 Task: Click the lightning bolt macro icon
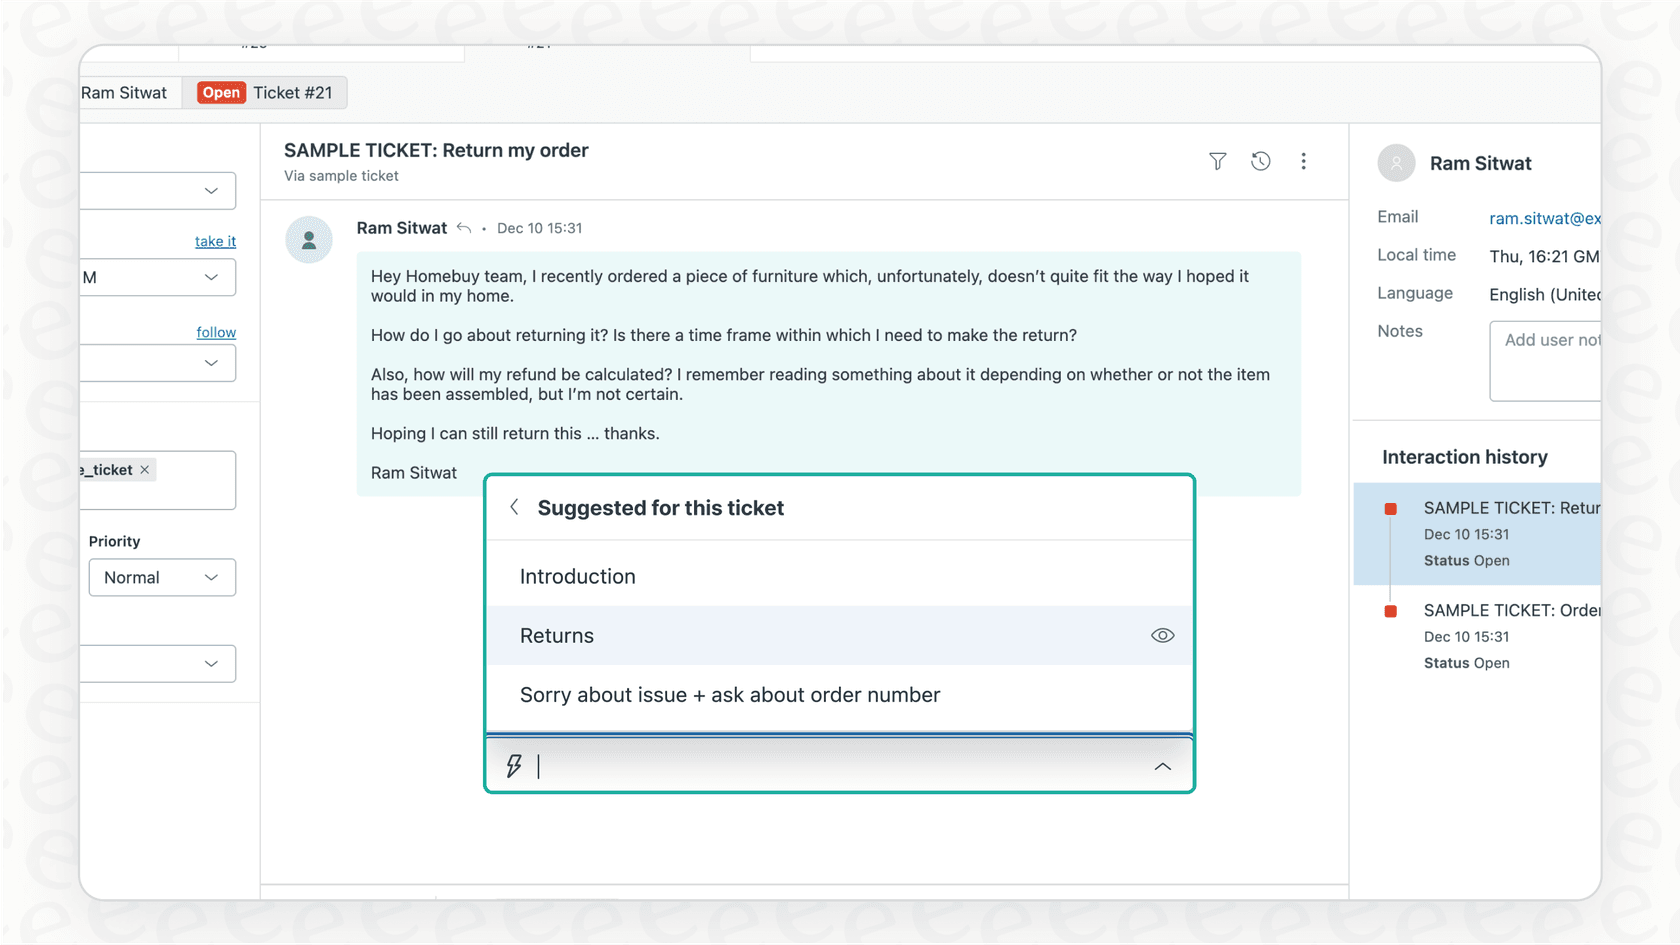pyautogui.click(x=514, y=765)
